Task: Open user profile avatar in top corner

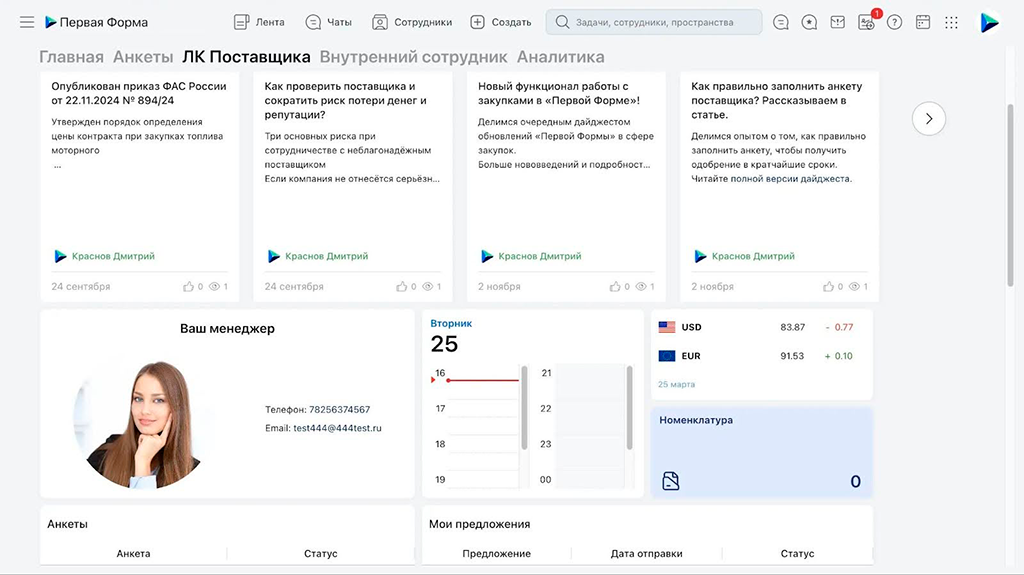Action: 989,22
